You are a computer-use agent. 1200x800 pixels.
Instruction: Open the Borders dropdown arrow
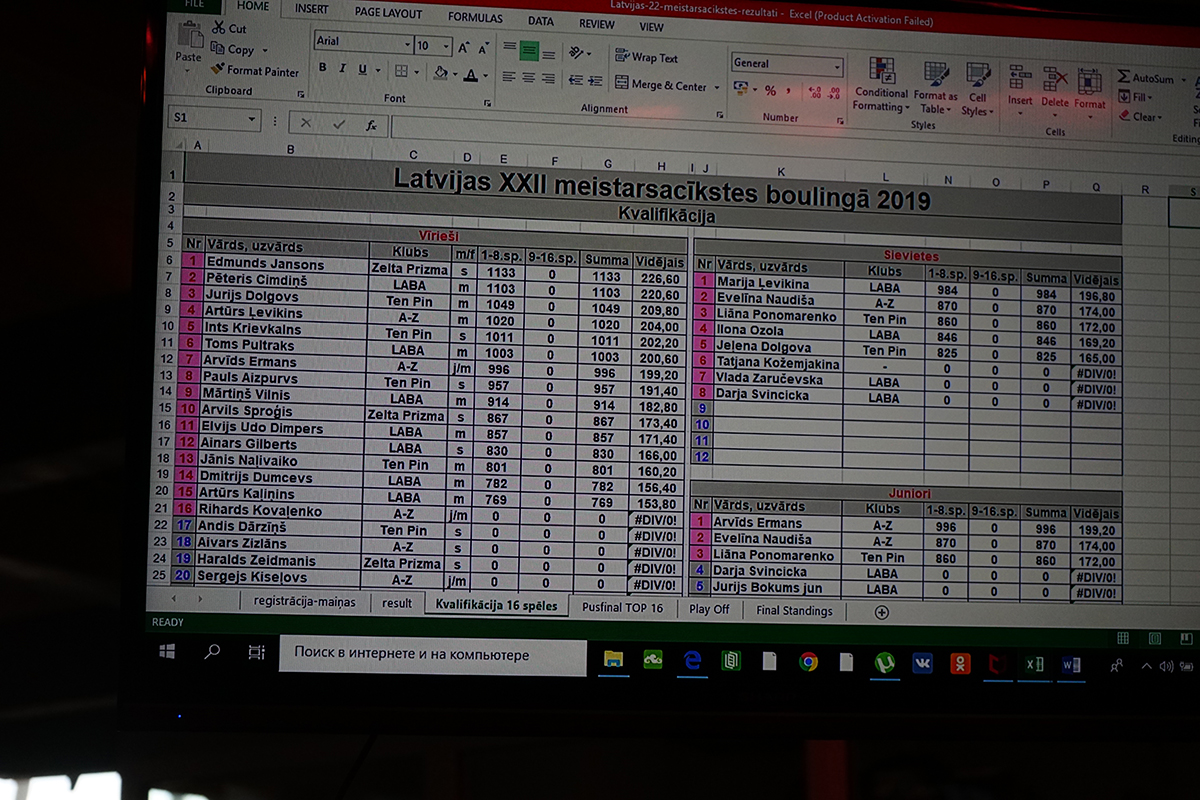coord(417,72)
